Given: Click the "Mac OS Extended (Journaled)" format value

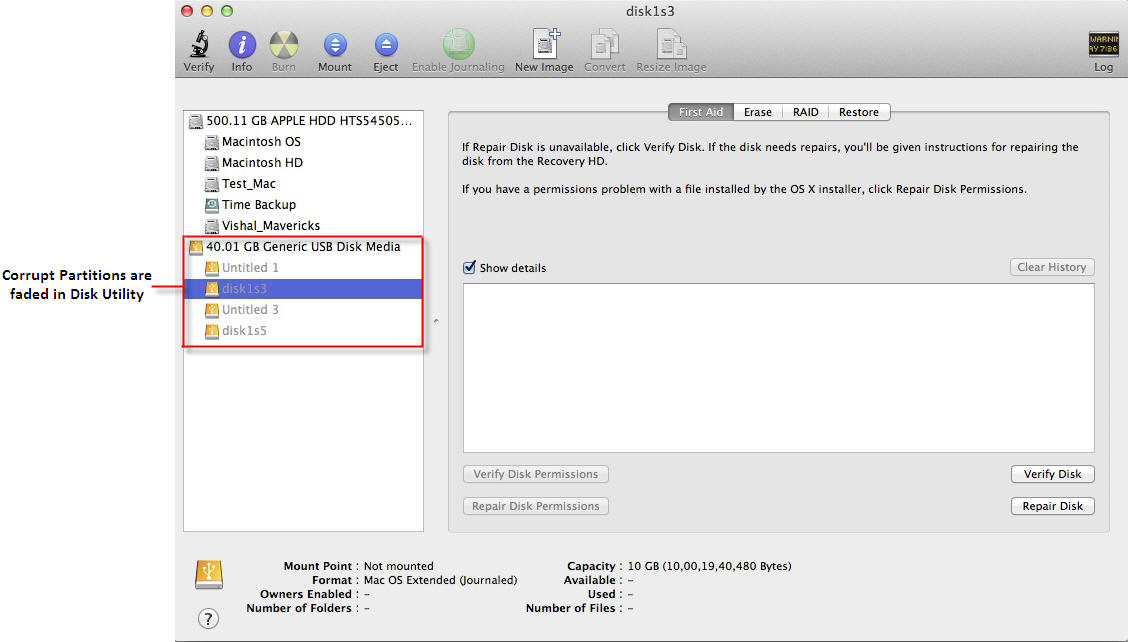Looking at the screenshot, I should (x=440, y=580).
